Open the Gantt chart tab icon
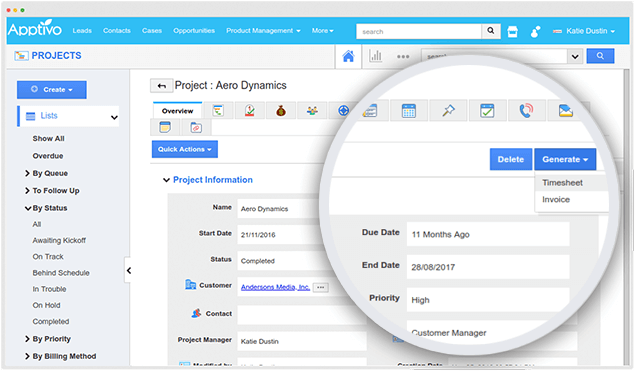The height and width of the screenshot is (371, 635). (x=218, y=110)
